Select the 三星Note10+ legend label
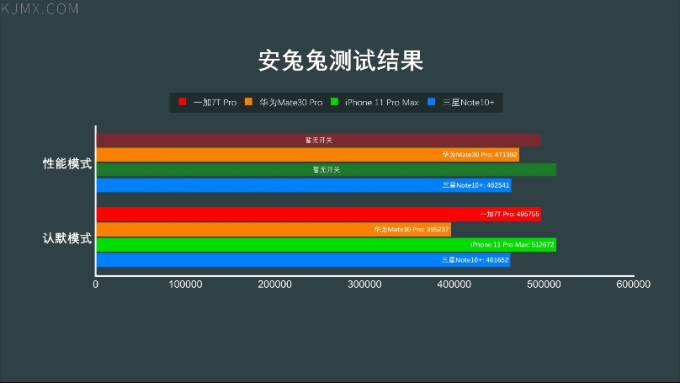680x383 pixels. (x=468, y=102)
